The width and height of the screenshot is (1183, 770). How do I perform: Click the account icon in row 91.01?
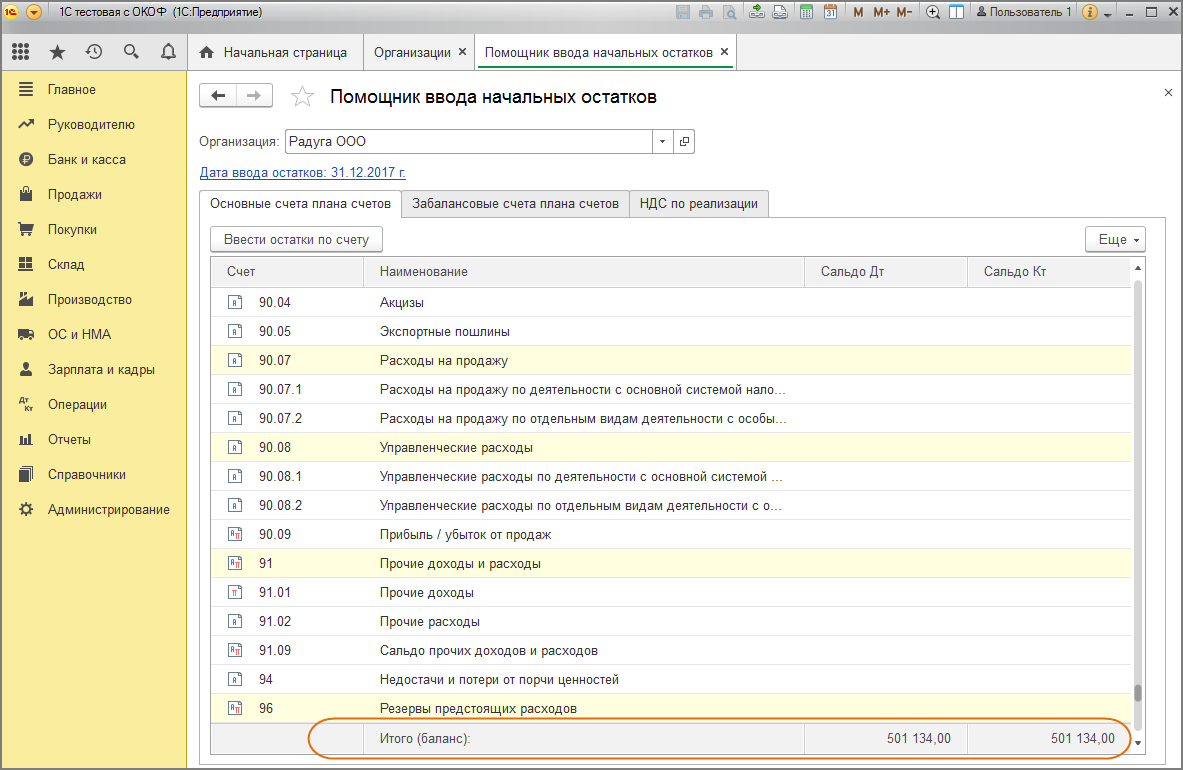(235, 593)
